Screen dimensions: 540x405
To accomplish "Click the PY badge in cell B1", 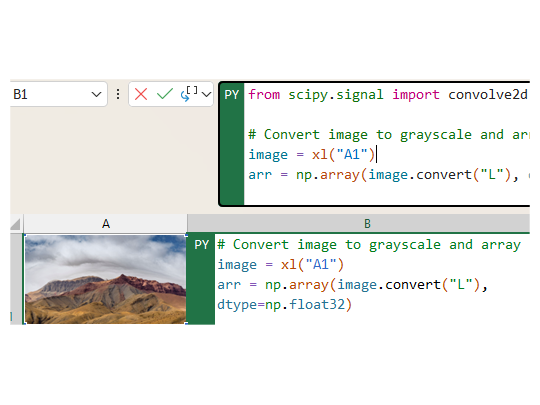I will coord(201,245).
